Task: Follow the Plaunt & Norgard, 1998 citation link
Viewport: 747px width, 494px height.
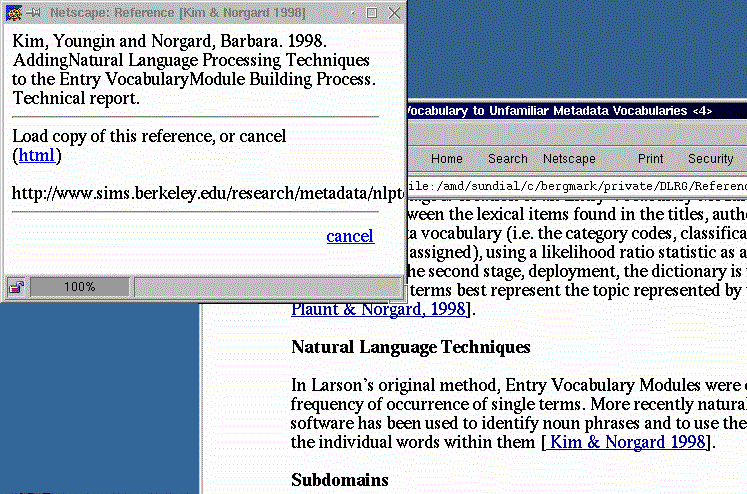Action: coord(377,309)
